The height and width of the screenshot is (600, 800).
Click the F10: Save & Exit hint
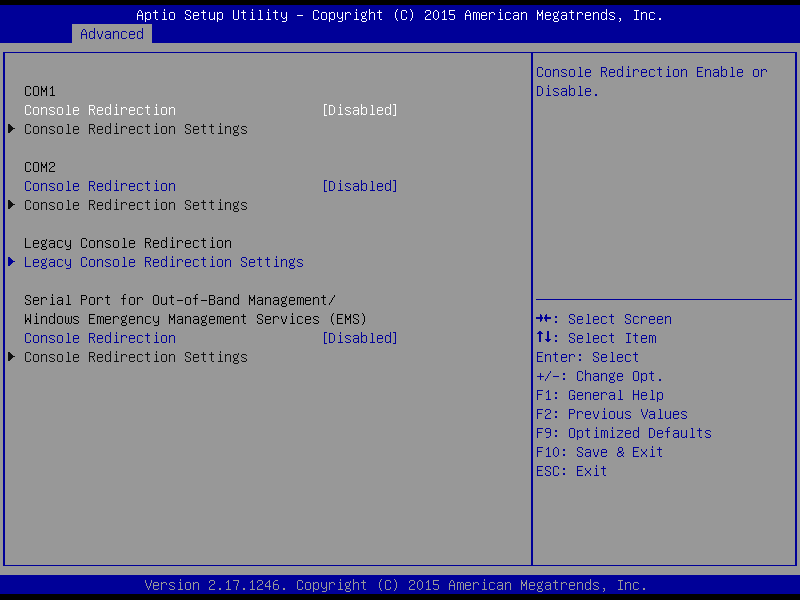[x=599, y=452]
